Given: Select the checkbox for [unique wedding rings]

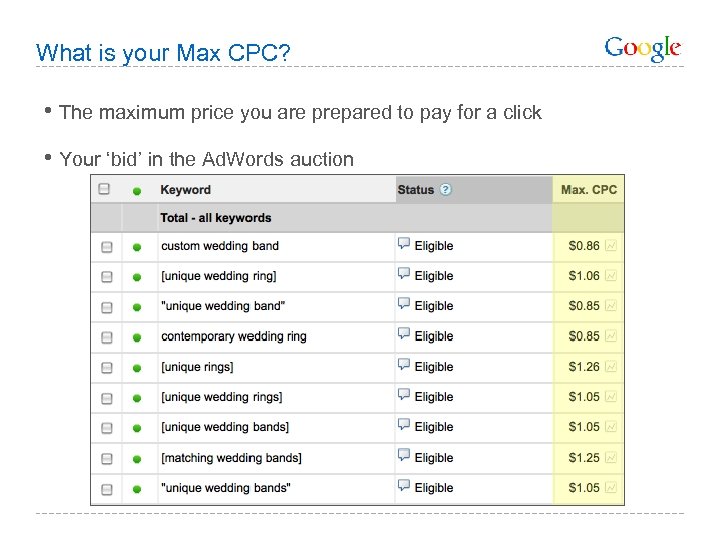Looking at the screenshot, I should tap(106, 398).
